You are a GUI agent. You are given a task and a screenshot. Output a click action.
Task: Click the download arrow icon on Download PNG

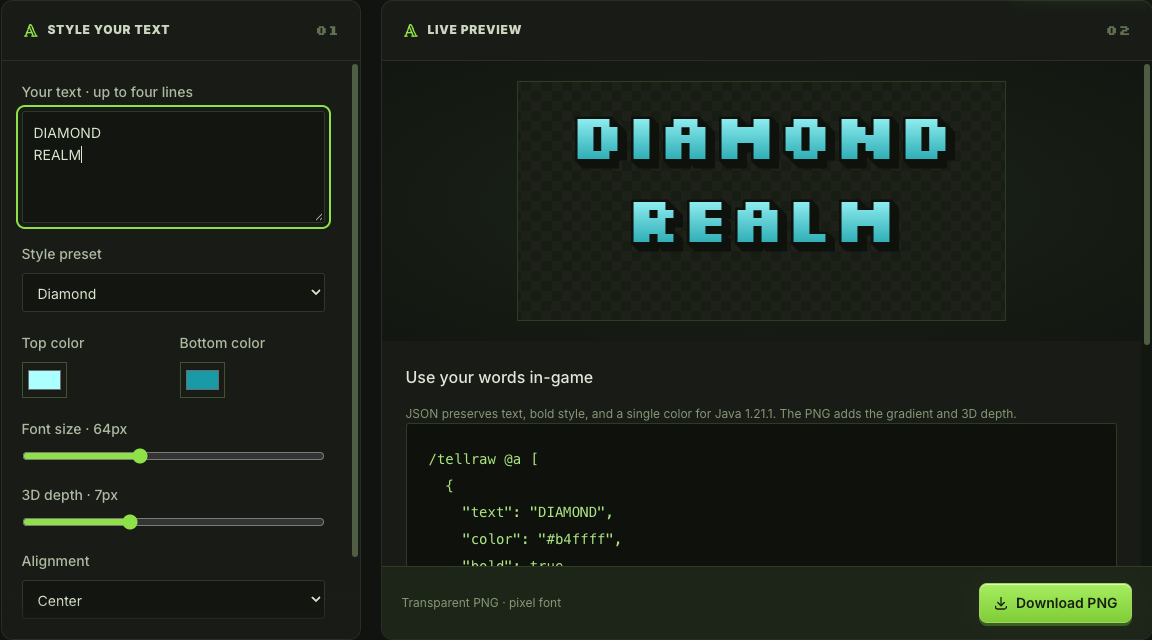click(x=1000, y=603)
